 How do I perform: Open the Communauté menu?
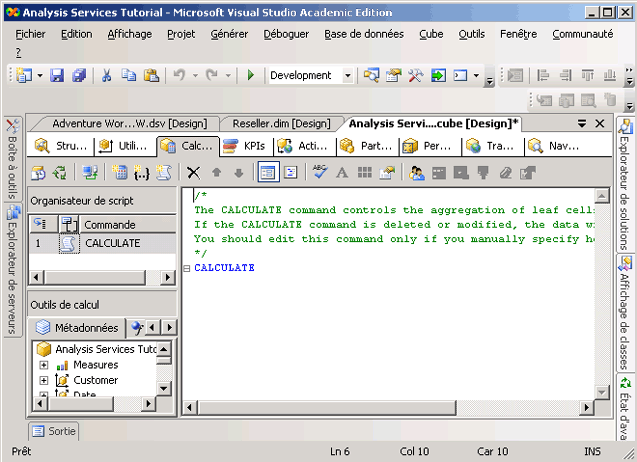583,34
